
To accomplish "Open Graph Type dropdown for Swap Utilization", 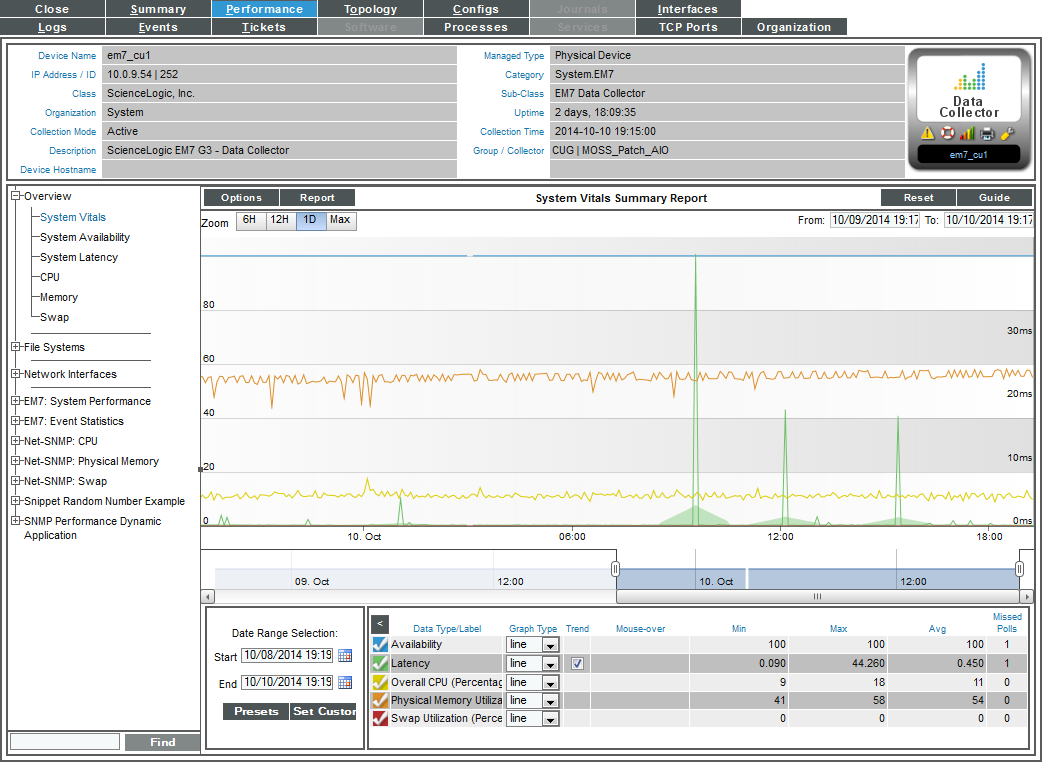I will [533, 718].
